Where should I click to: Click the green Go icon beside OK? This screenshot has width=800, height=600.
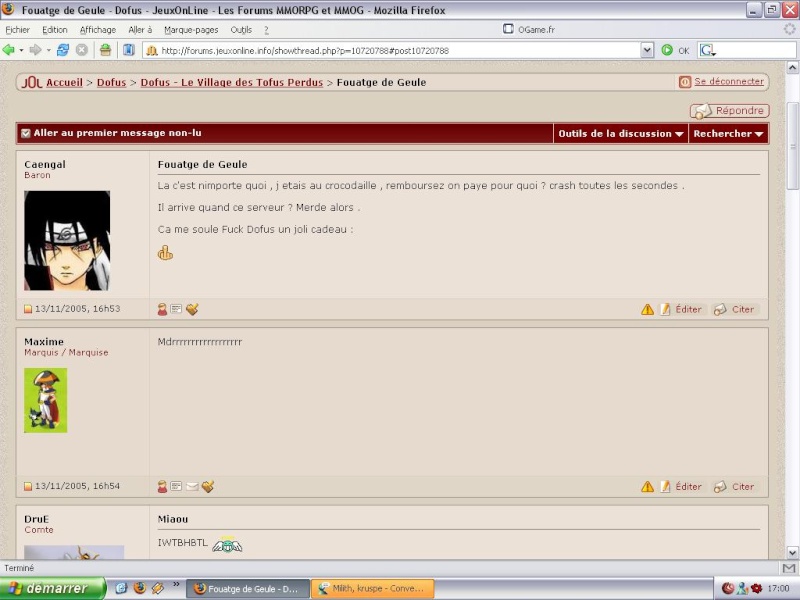pos(667,50)
